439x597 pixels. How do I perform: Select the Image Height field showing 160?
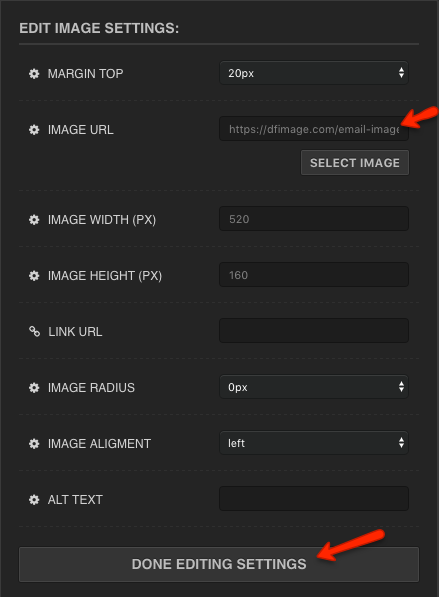click(x=314, y=275)
